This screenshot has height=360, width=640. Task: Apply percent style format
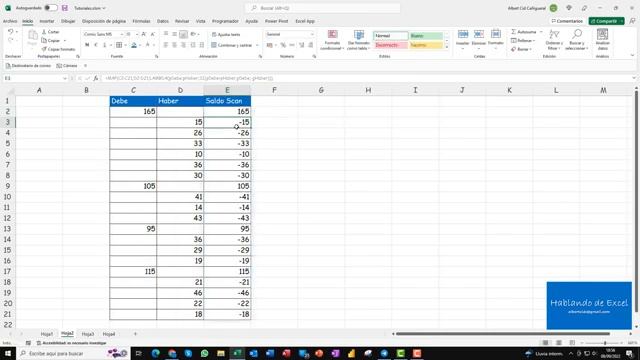click(283, 45)
